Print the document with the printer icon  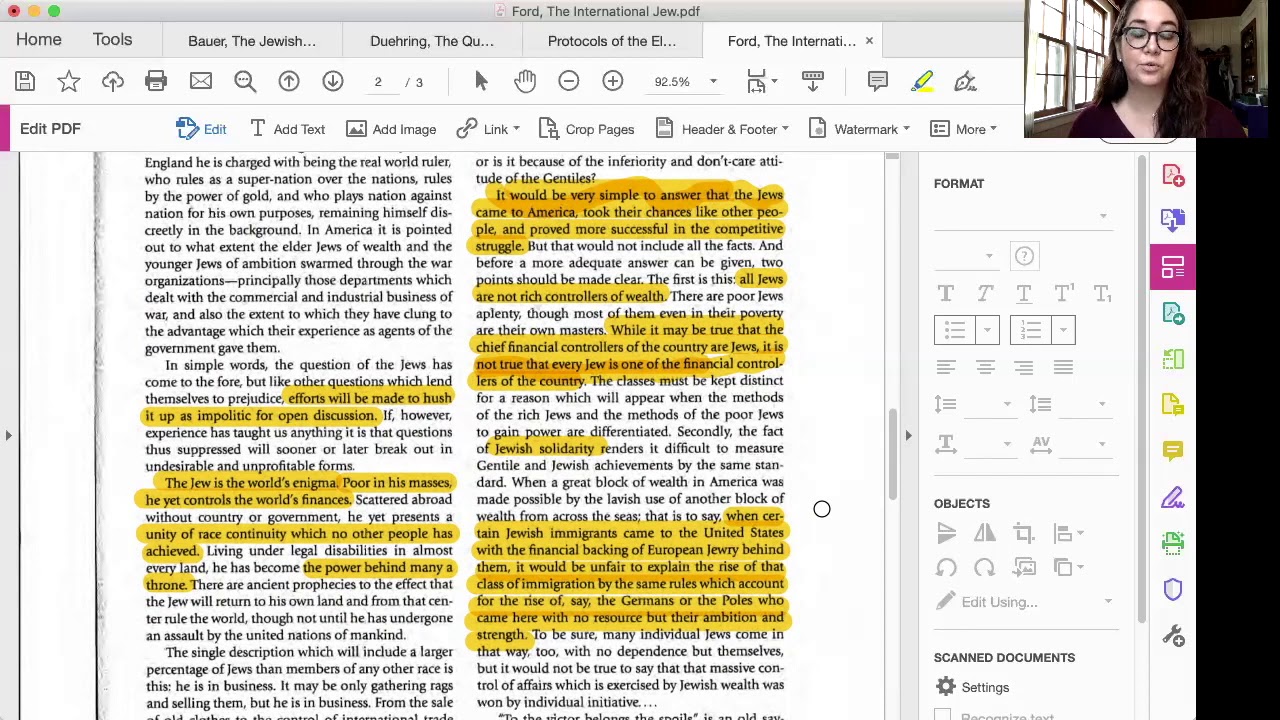click(156, 82)
